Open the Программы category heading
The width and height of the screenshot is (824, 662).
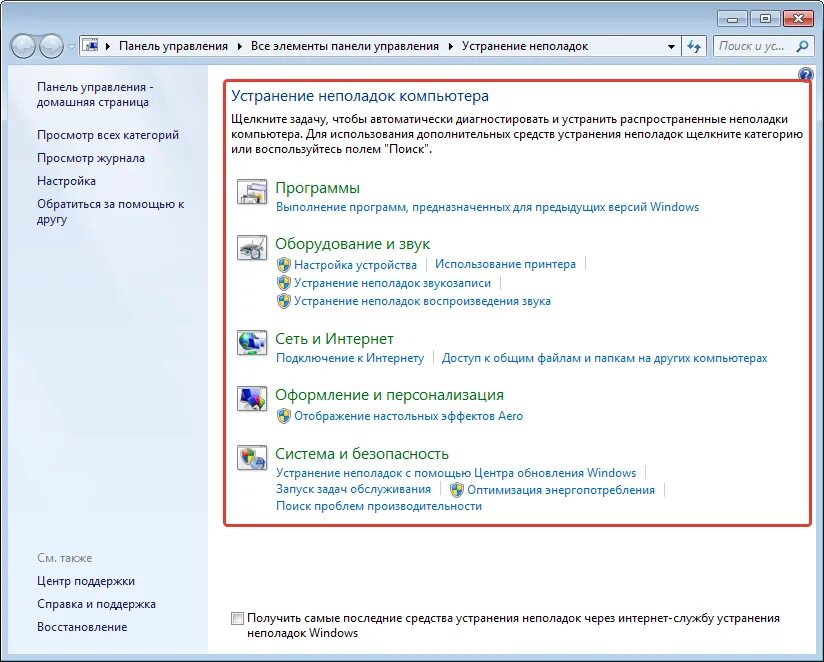[x=317, y=188]
